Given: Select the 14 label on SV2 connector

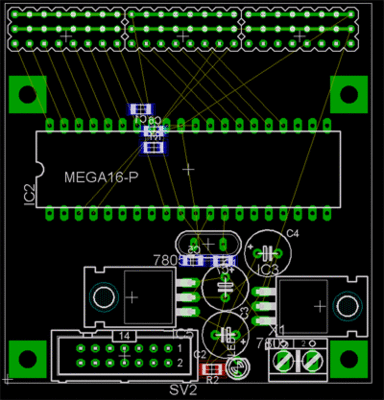Looking at the screenshot, I should pos(124,336).
